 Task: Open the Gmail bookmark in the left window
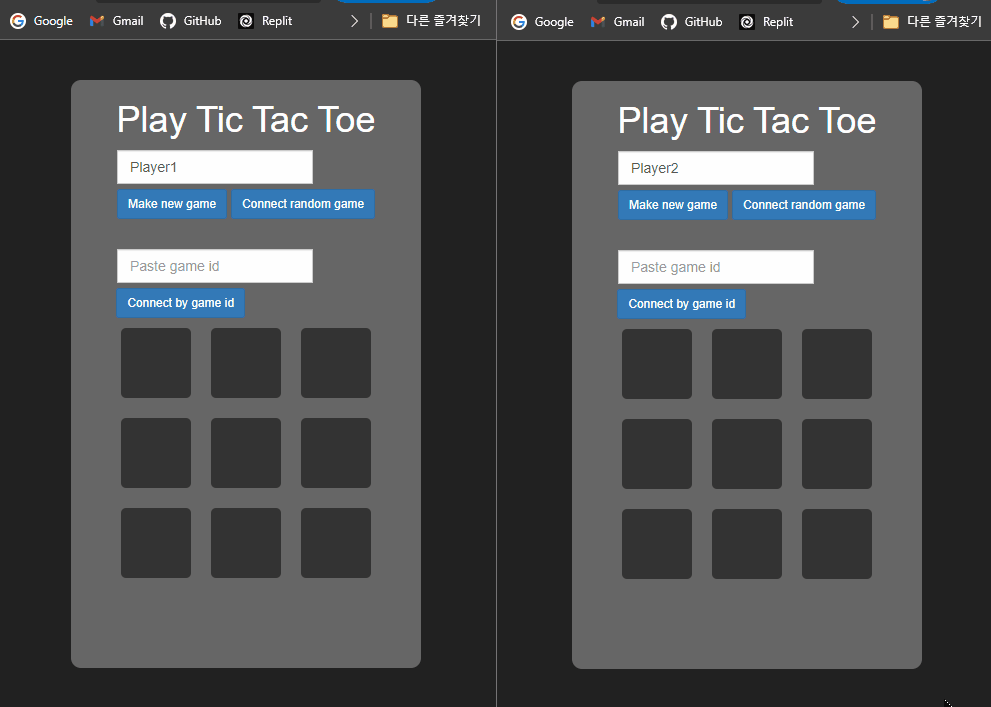(x=116, y=21)
